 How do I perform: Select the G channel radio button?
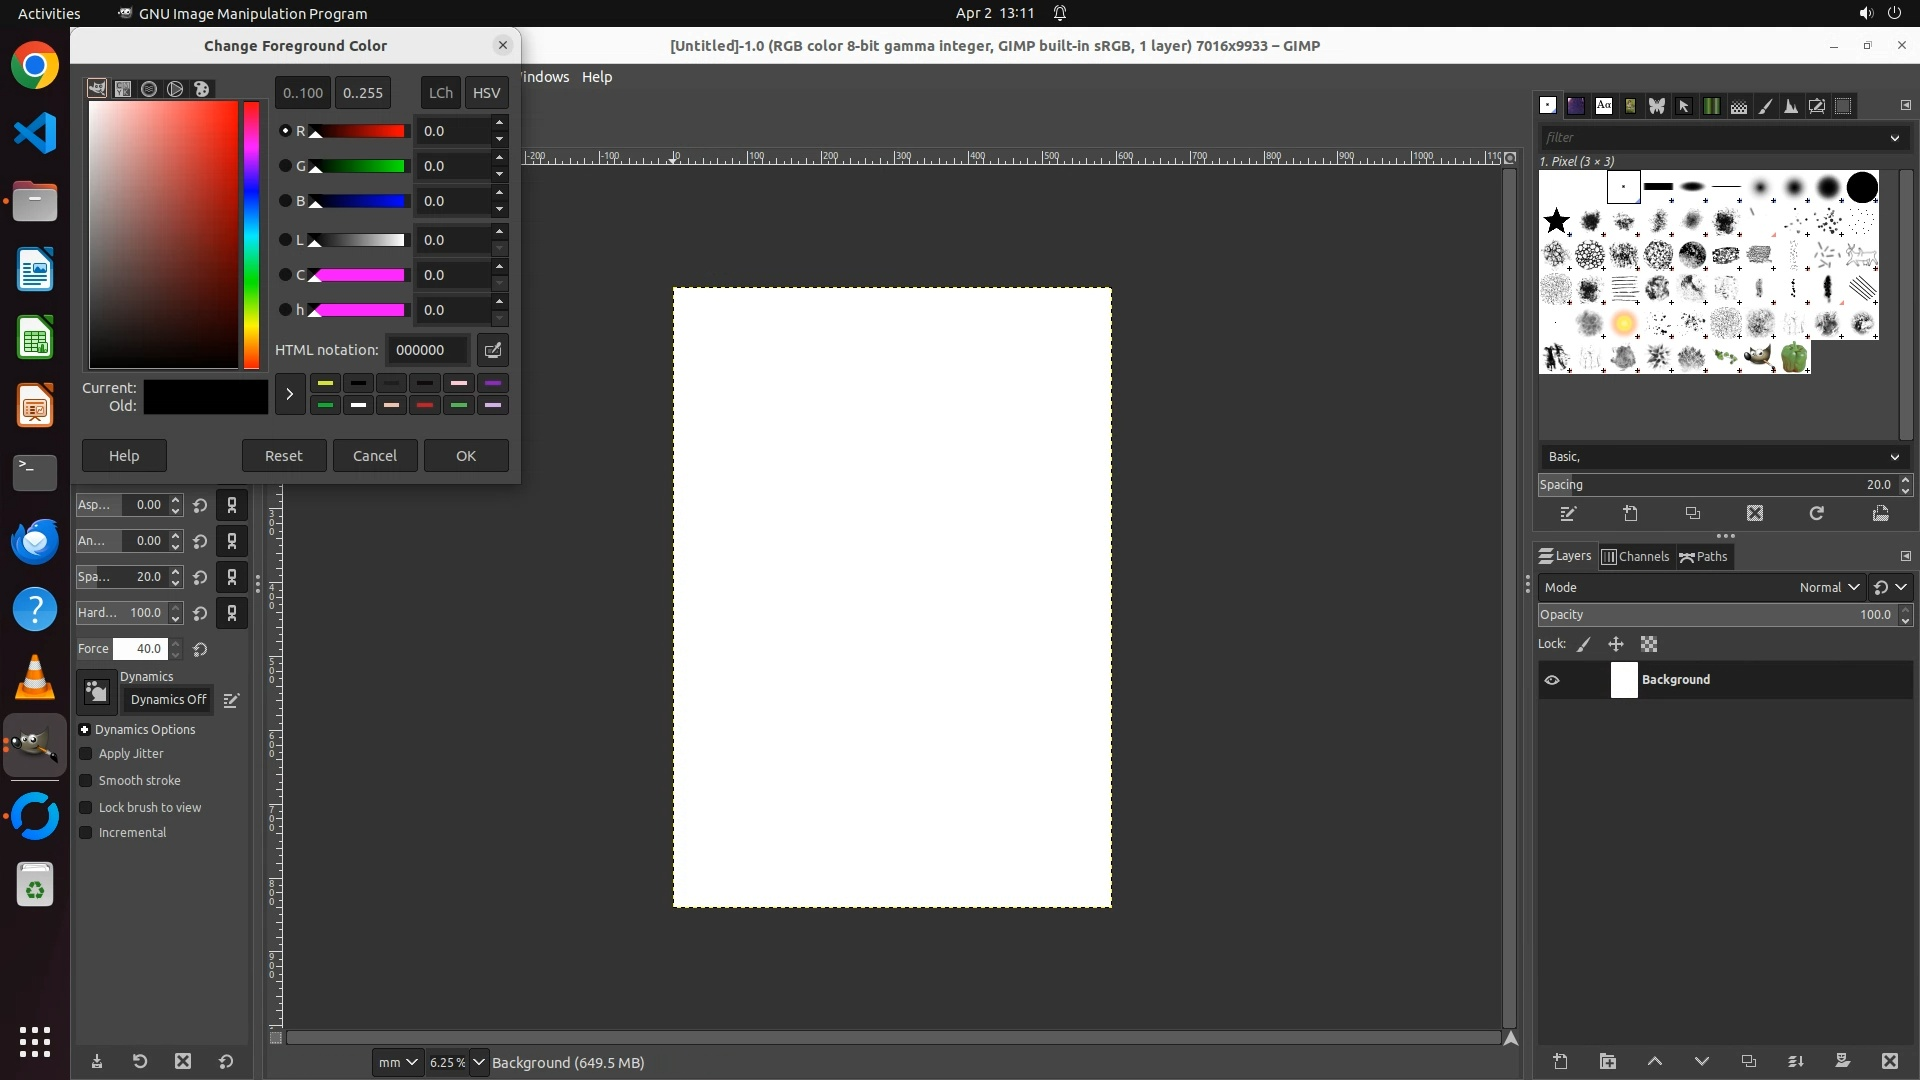[x=285, y=166]
